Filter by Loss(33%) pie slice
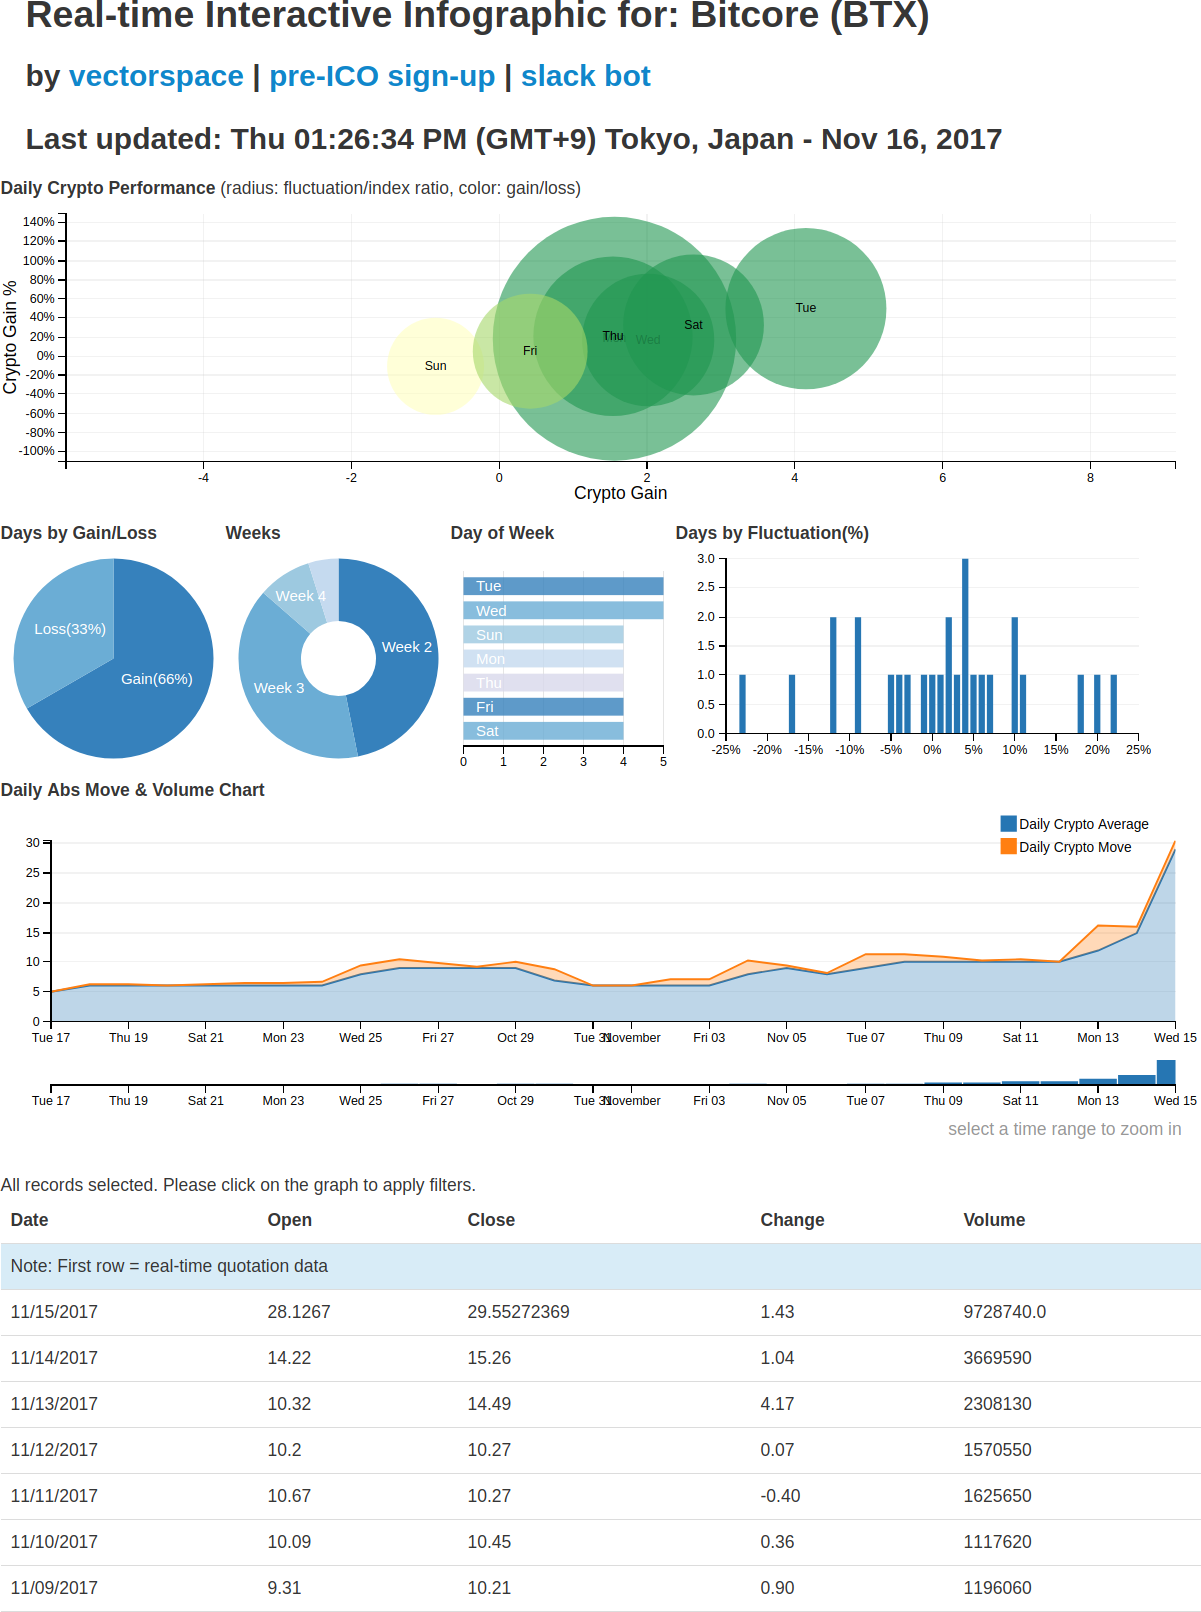Image resolution: width=1201 pixels, height=1612 pixels. (62, 629)
